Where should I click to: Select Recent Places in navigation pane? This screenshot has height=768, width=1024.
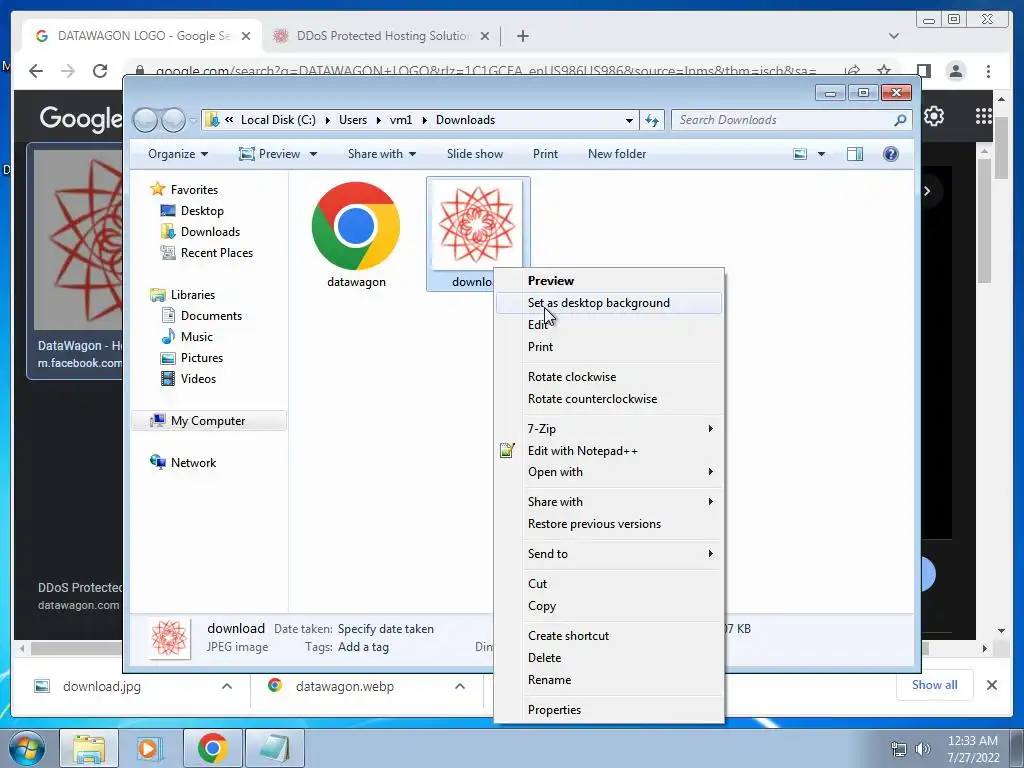pos(216,253)
